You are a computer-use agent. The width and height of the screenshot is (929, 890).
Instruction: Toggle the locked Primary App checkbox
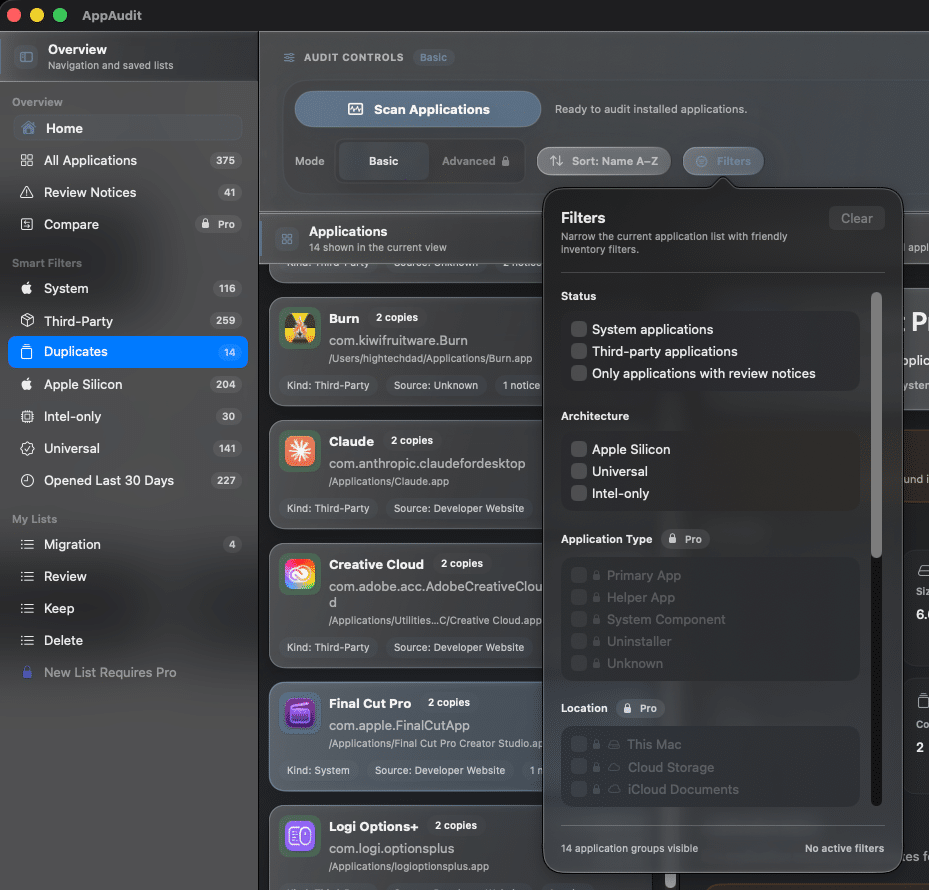click(x=578, y=575)
